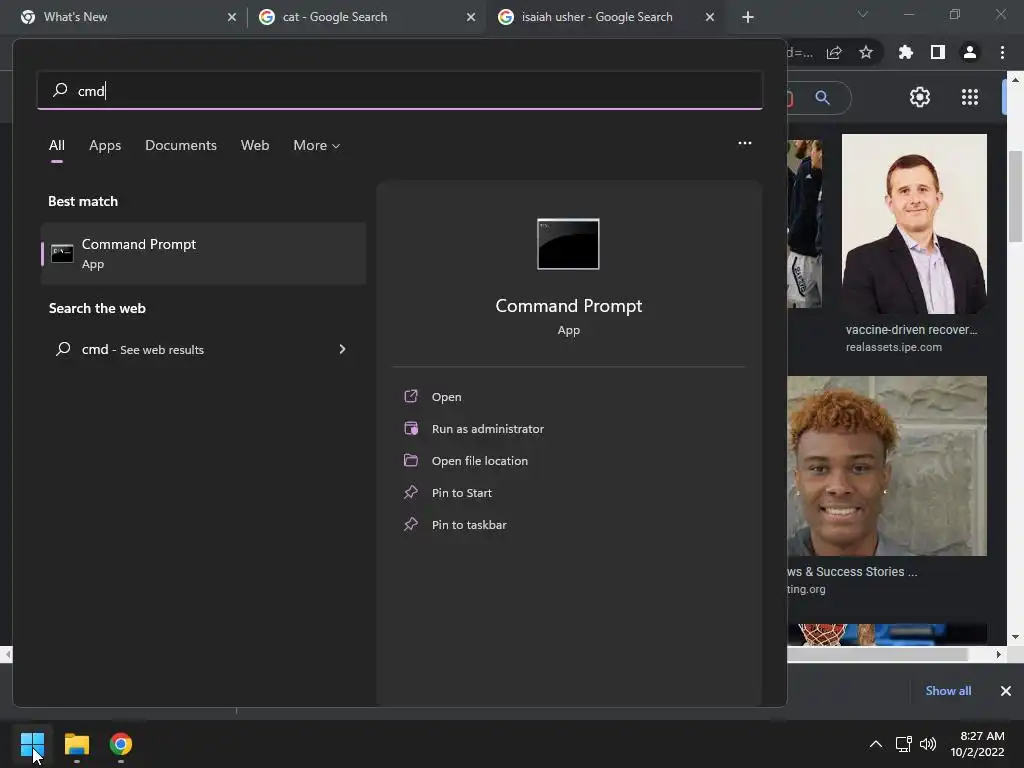Open Google Chrome from the taskbar
The height and width of the screenshot is (768, 1024).
pos(121,744)
